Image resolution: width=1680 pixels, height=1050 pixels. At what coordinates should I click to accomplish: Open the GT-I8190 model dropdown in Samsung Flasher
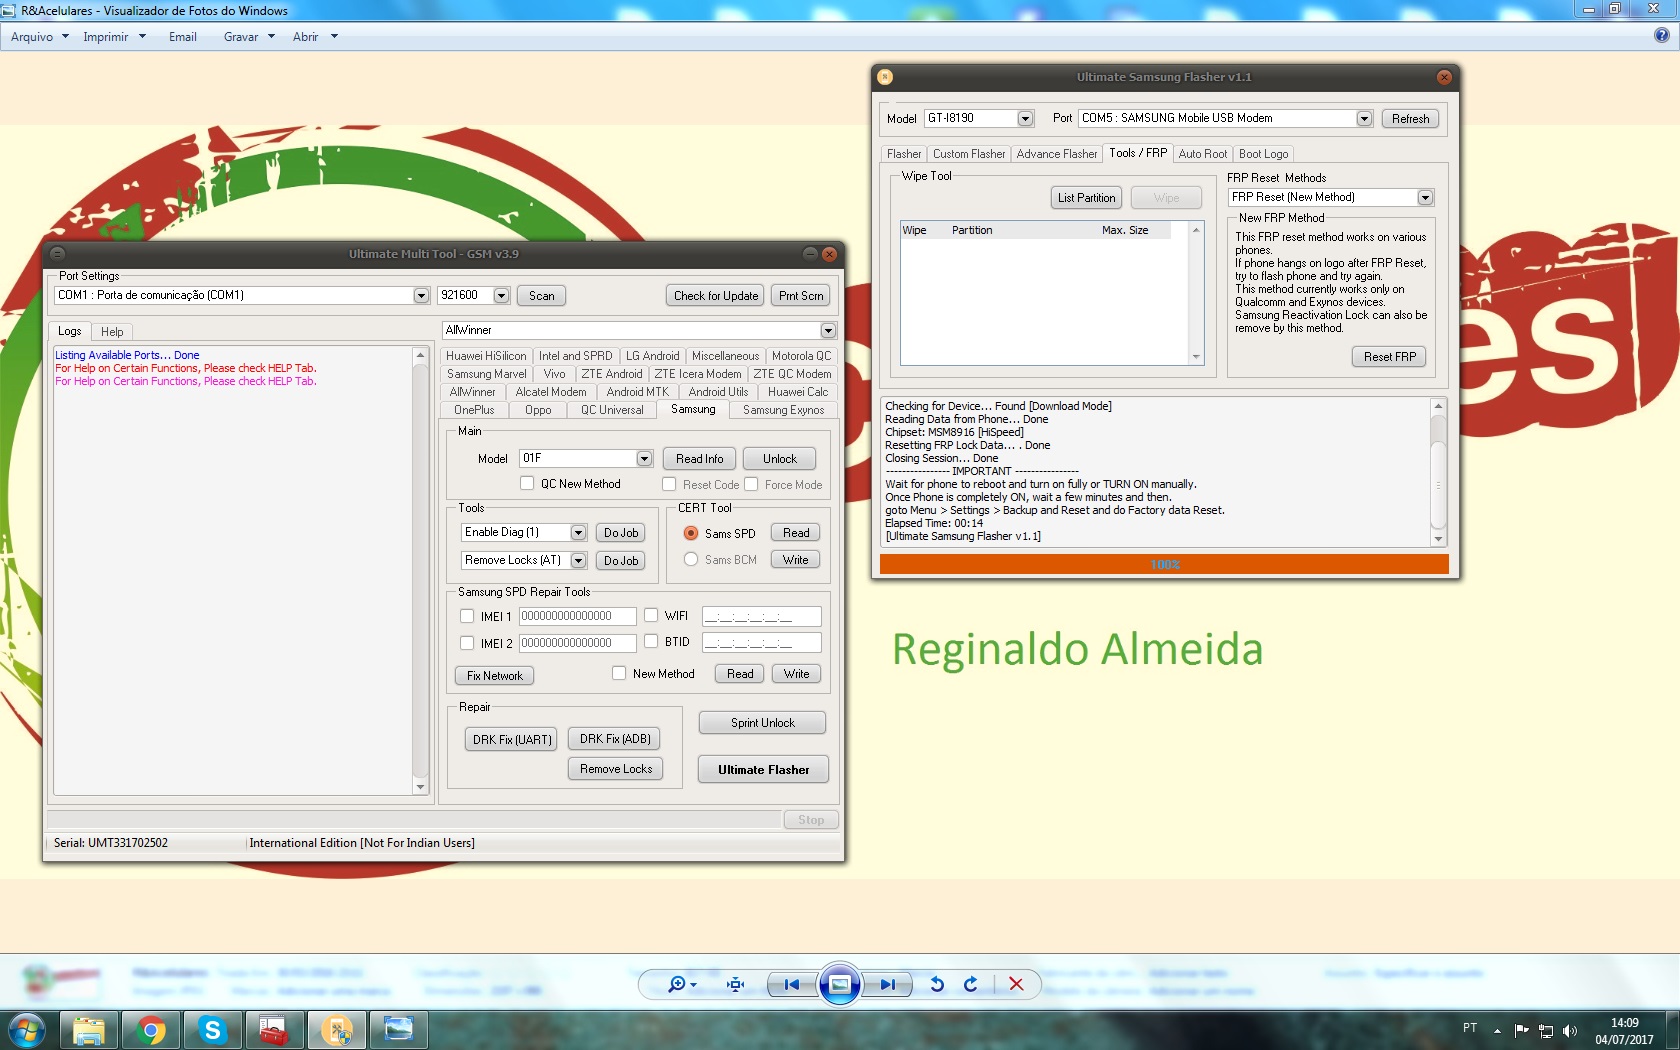(1025, 119)
